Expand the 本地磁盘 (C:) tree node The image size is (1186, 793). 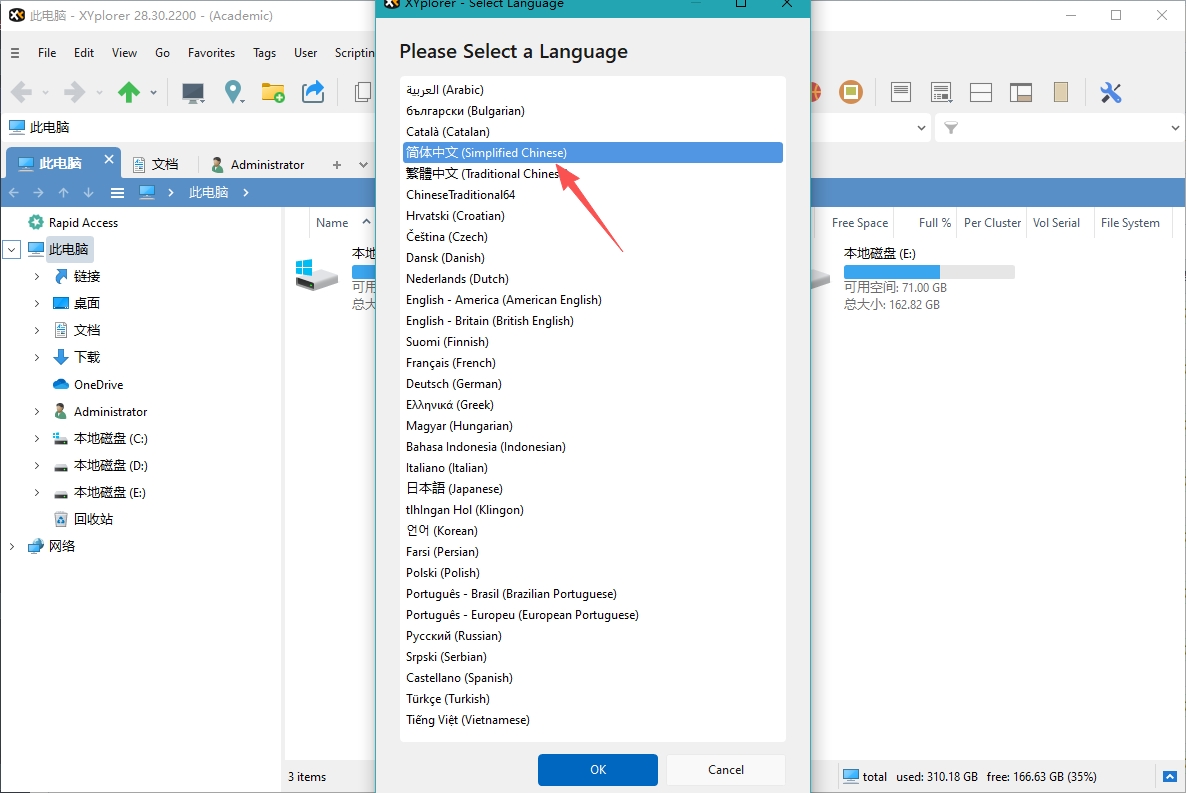[36, 438]
